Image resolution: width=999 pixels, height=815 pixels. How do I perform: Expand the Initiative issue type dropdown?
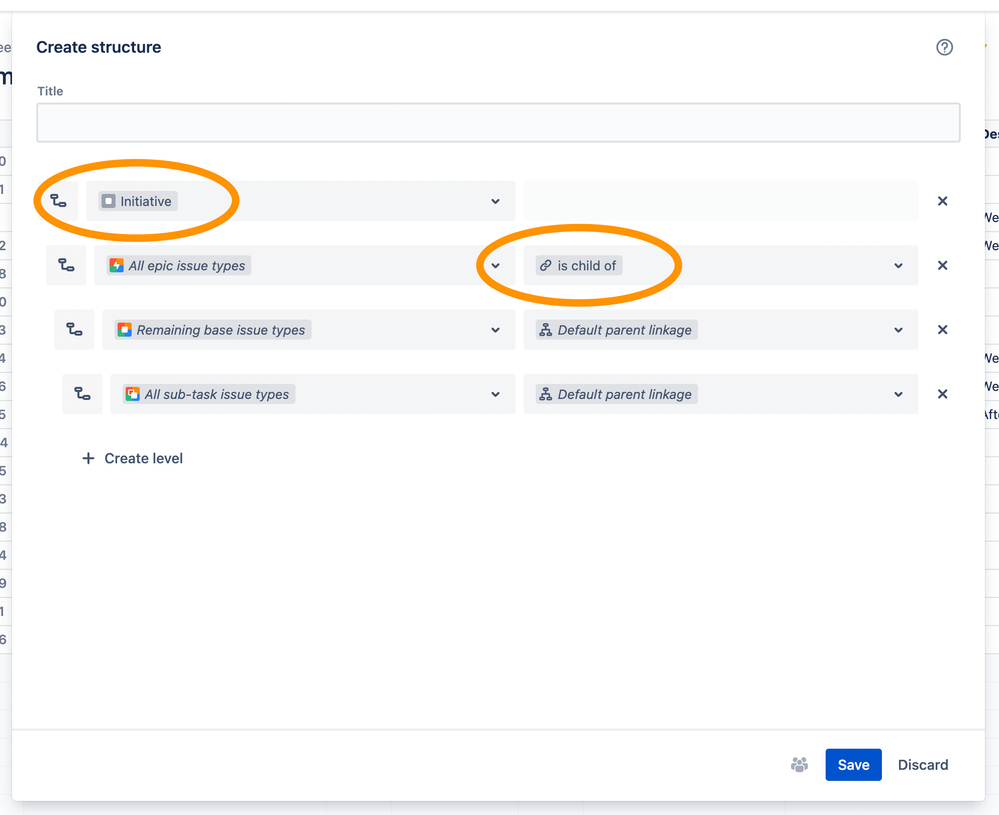tap(495, 201)
